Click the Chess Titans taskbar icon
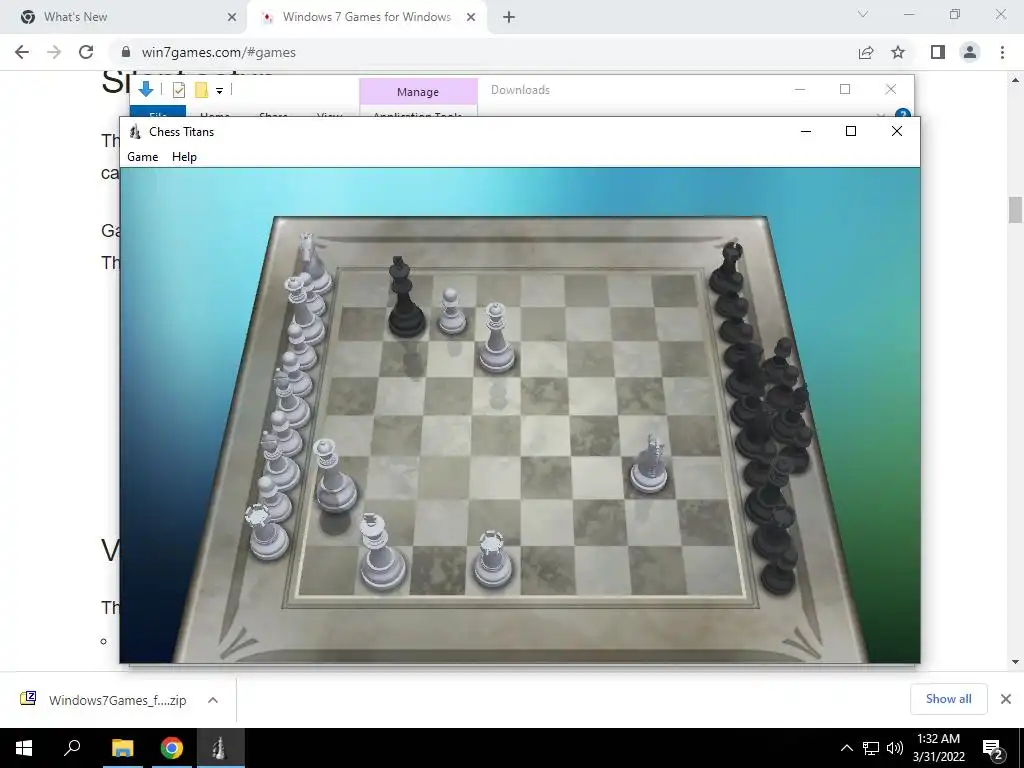 [x=220, y=748]
